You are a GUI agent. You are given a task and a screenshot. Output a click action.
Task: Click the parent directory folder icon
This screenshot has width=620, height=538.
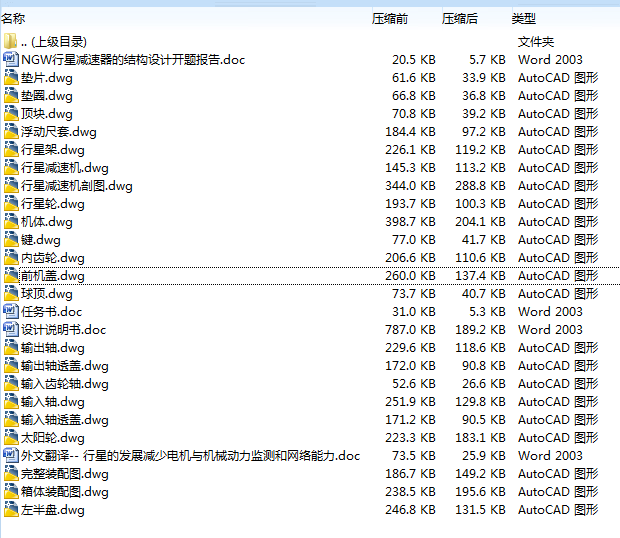pyautogui.click(x=11, y=41)
